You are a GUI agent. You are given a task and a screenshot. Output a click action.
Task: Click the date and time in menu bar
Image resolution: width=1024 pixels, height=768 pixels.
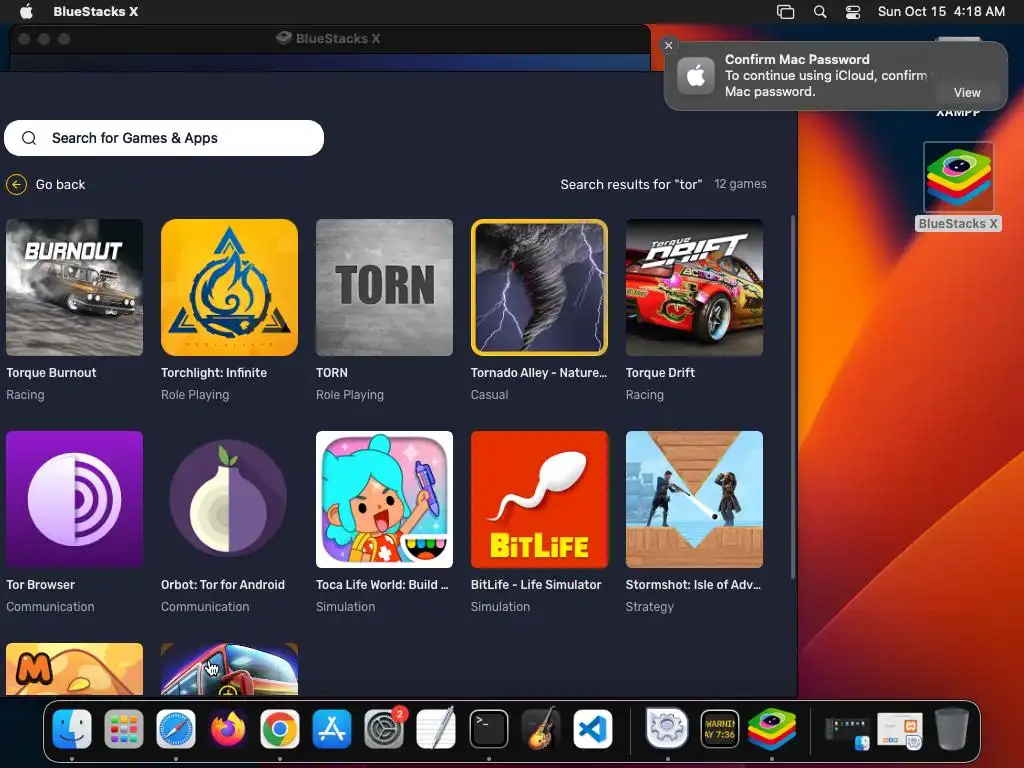coord(941,12)
